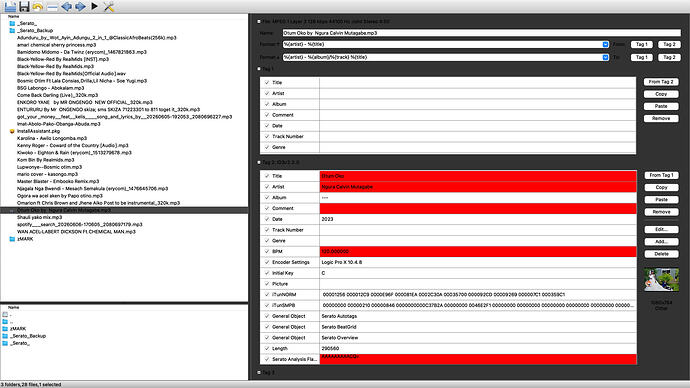Click the Title value cell in Tag 2
The image size is (690, 388).
click(x=478, y=176)
